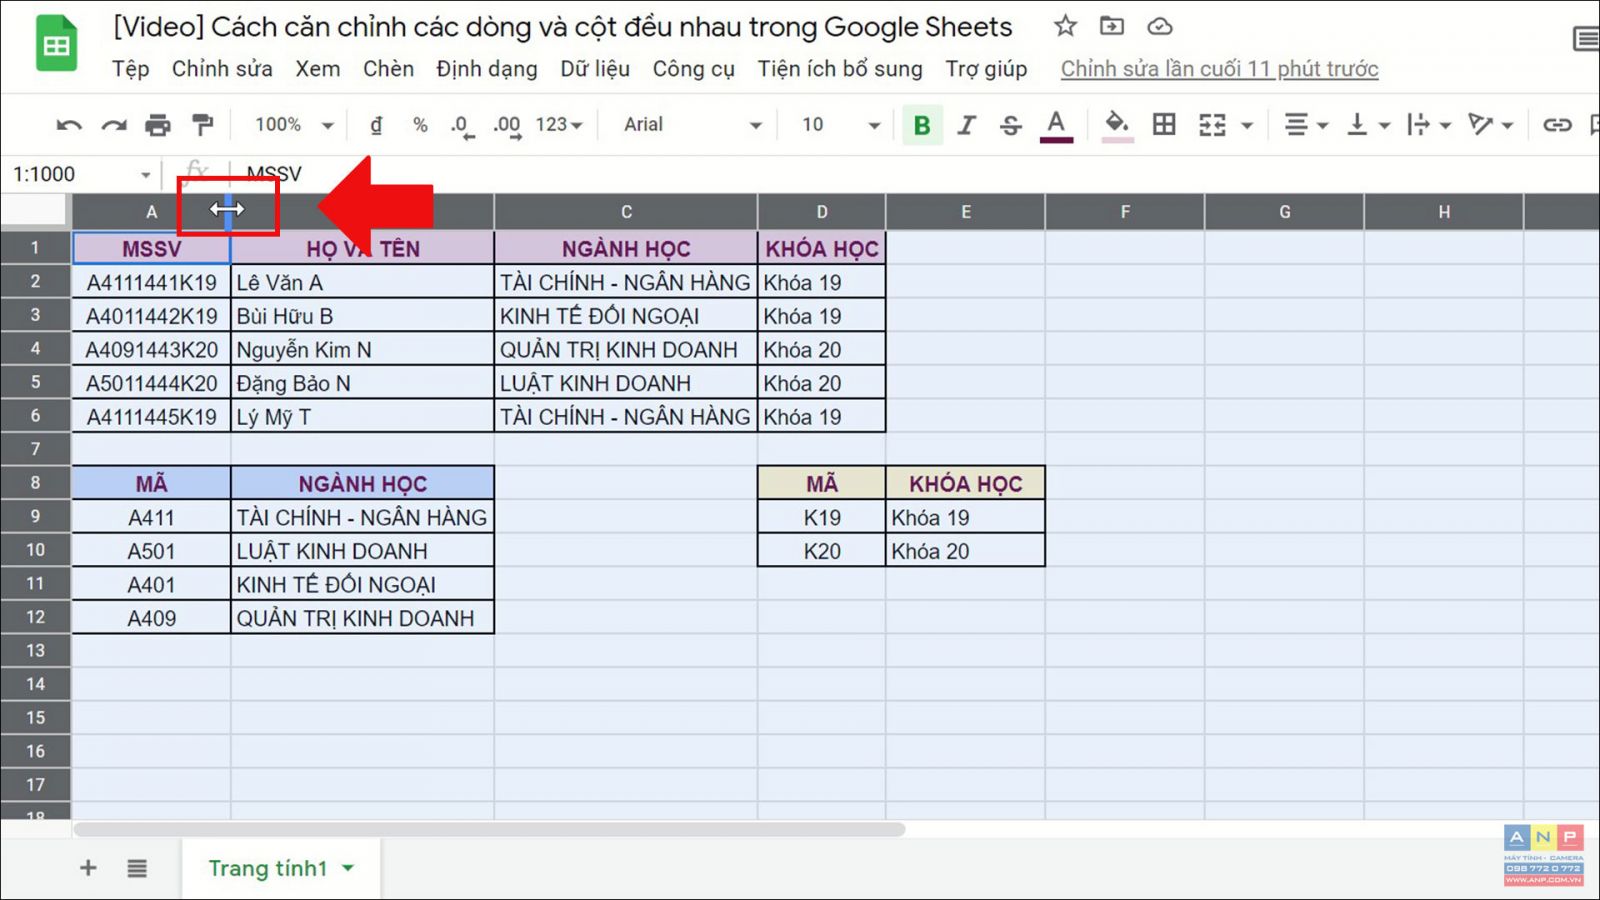The image size is (1600, 900).
Task: Toggle italic formatting
Action: [966, 125]
